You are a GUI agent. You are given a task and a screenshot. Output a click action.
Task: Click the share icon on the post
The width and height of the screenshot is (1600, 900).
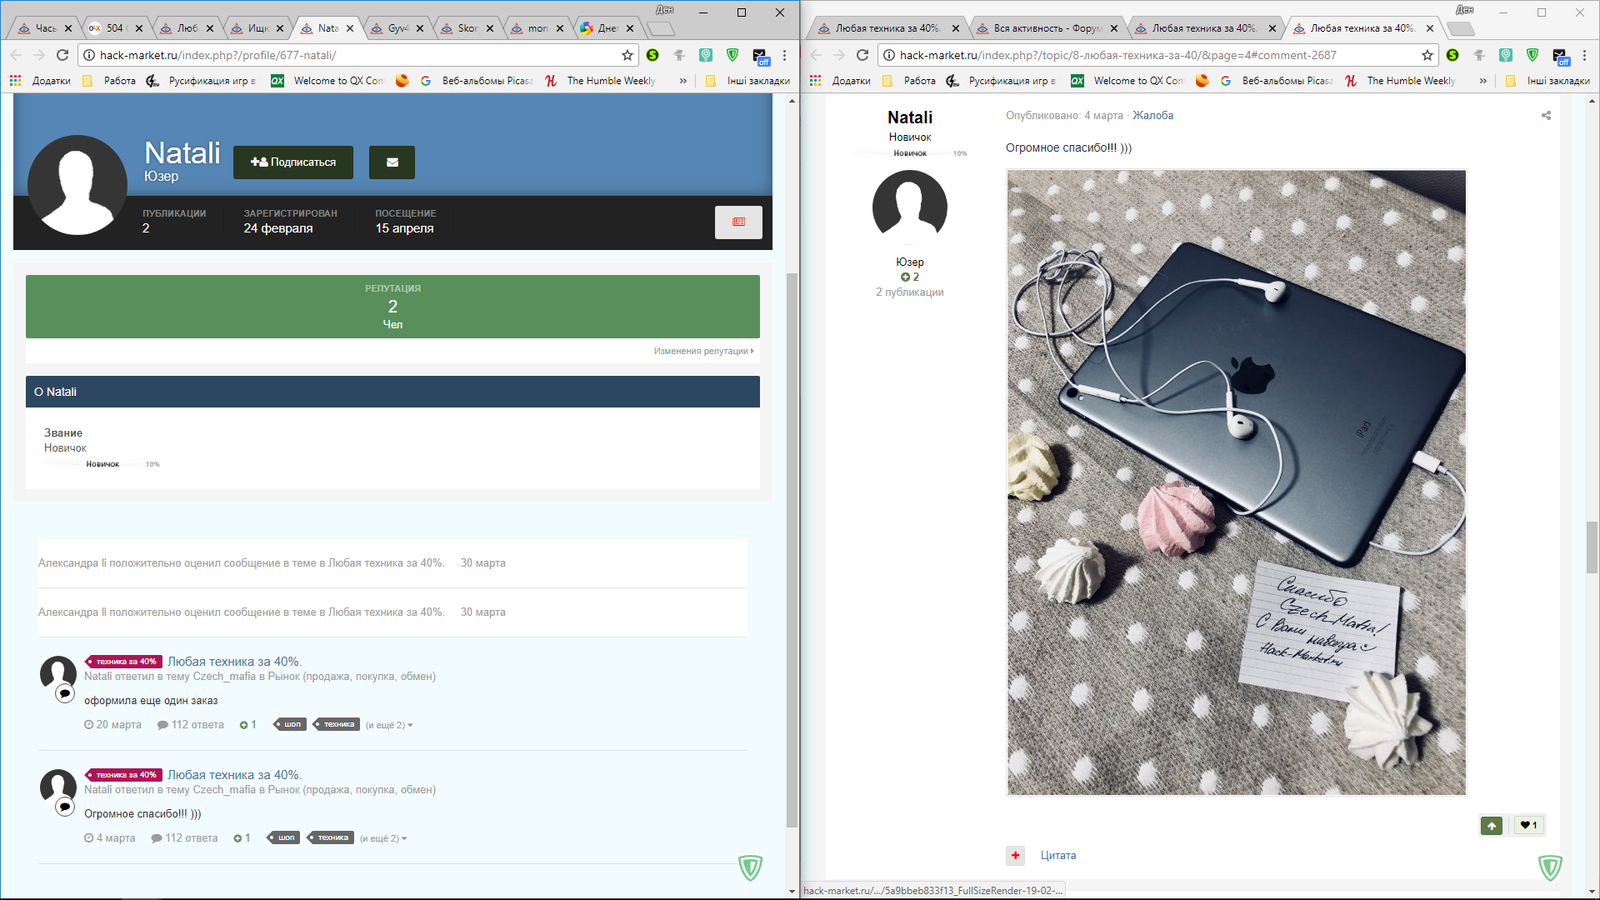point(1546,116)
